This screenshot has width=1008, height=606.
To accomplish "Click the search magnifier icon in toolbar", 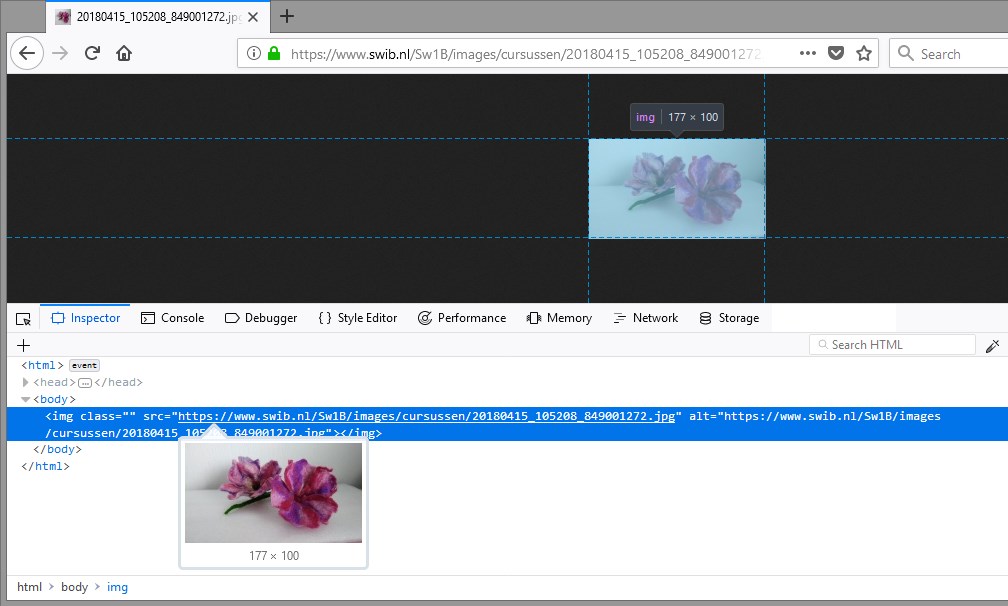I will tap(905, 53).
